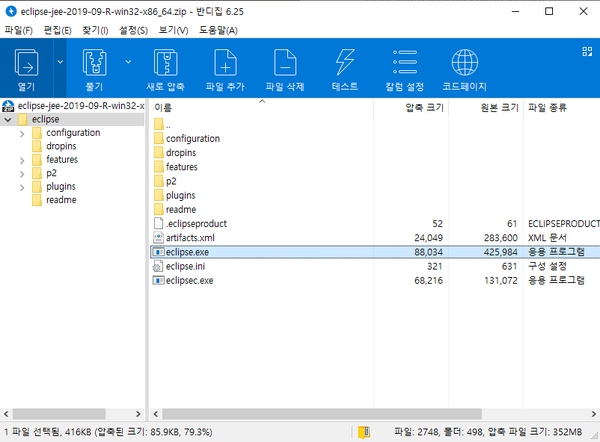Expand the features tree node
The height and width of the screenshot is (442, 600).
pos(22,160)
